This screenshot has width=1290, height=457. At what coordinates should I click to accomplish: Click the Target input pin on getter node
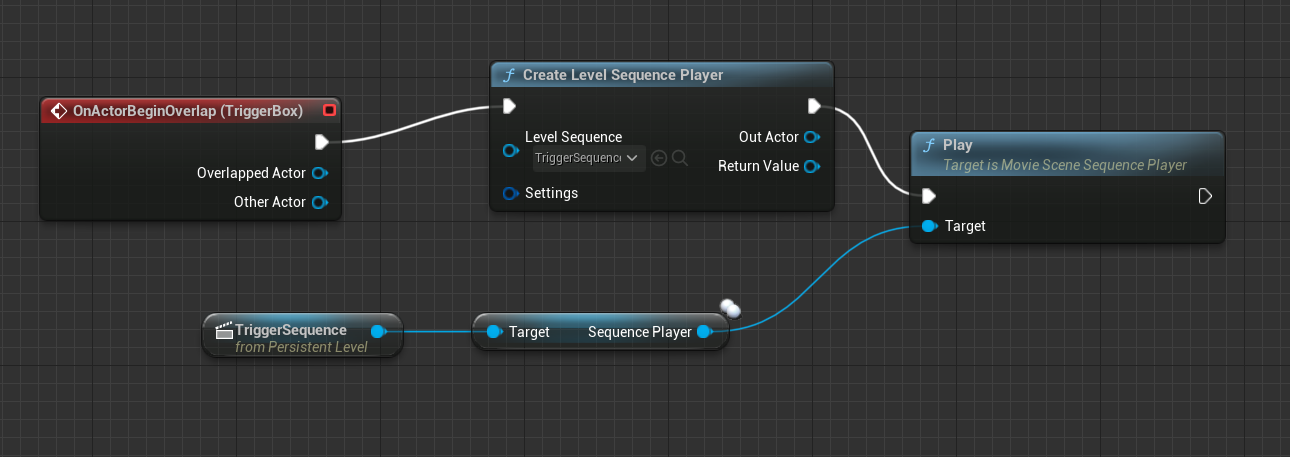point(493,332)
